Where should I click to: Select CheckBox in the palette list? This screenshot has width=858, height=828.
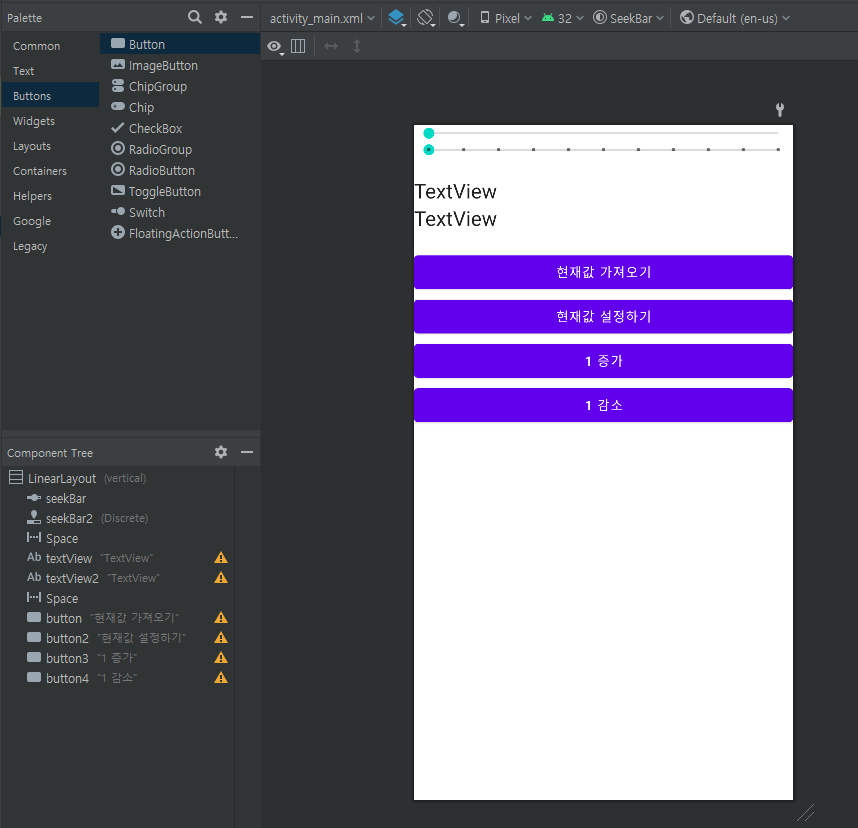point(179,128)
